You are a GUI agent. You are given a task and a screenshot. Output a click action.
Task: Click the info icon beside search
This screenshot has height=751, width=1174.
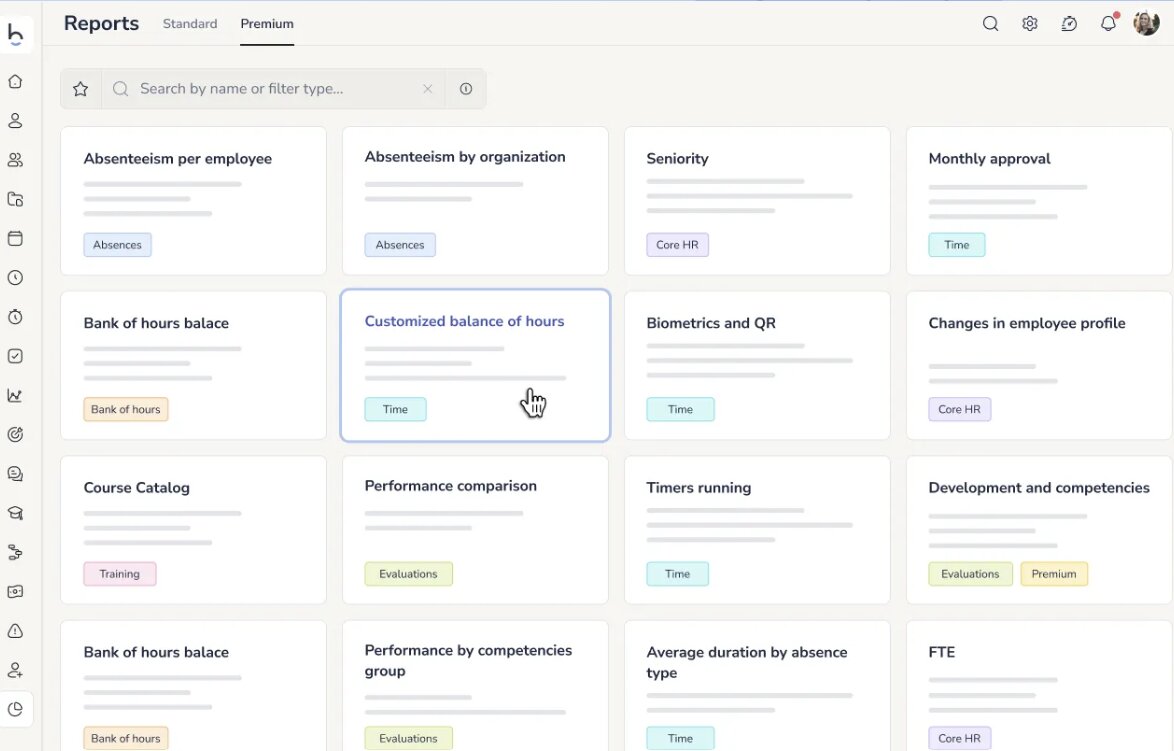[466, 89]
